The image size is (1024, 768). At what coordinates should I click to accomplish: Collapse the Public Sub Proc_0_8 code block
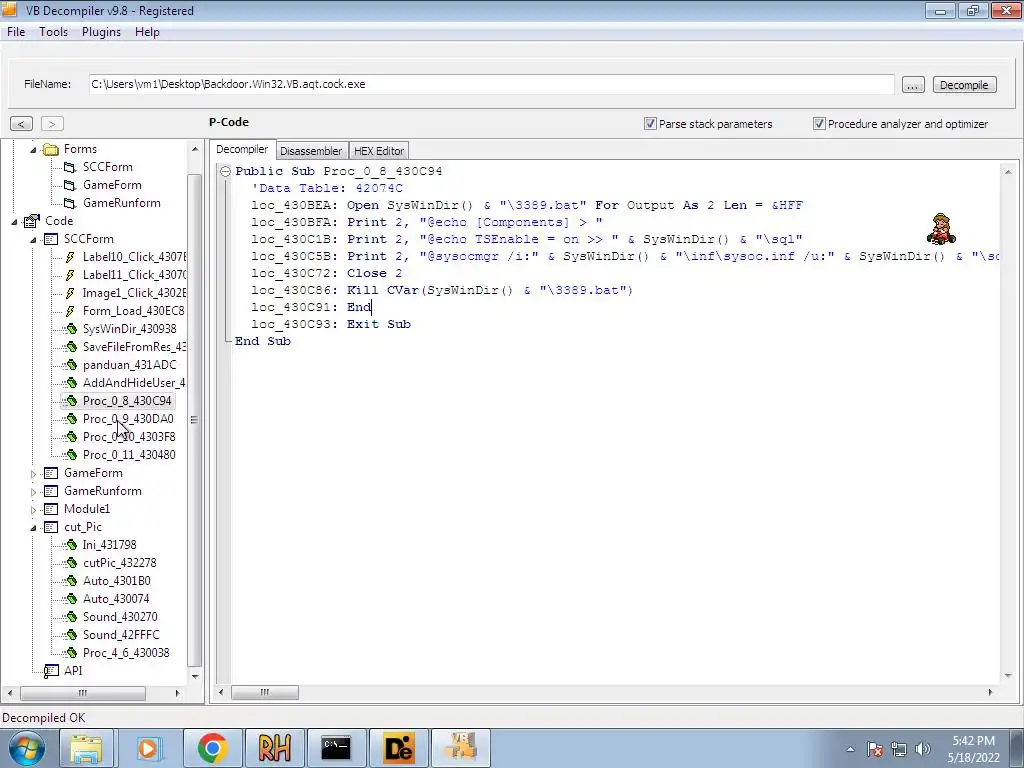pos(225,171)
